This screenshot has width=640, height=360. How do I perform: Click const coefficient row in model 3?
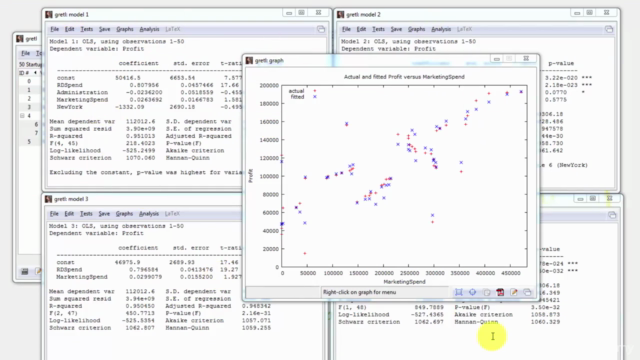click(148, 262)
